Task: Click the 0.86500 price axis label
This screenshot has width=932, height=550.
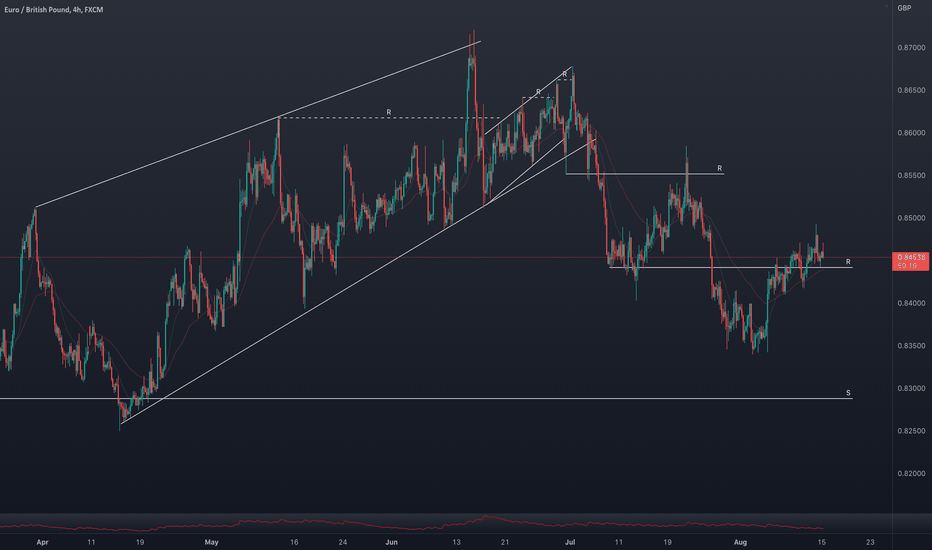Action: tap(911, 90)
